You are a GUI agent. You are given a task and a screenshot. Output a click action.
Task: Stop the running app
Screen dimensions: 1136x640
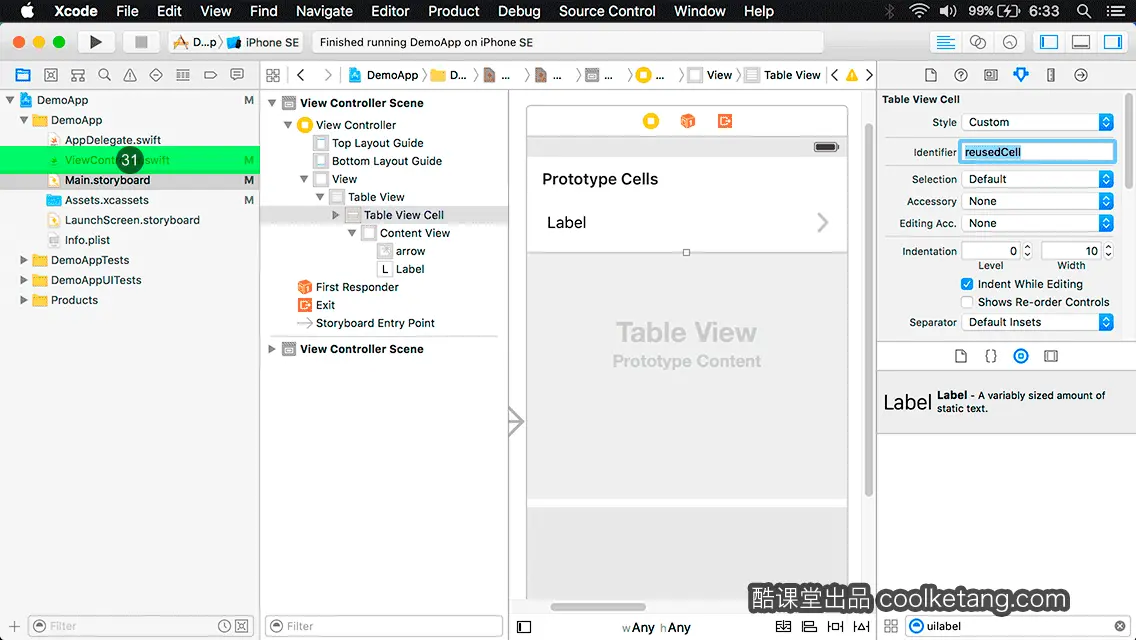141,42
